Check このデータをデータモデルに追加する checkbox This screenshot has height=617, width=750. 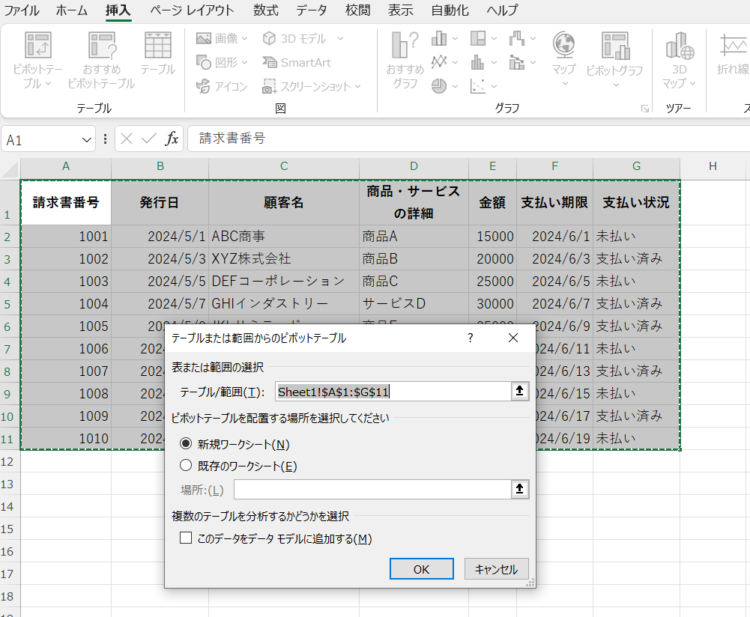(185, 538)
